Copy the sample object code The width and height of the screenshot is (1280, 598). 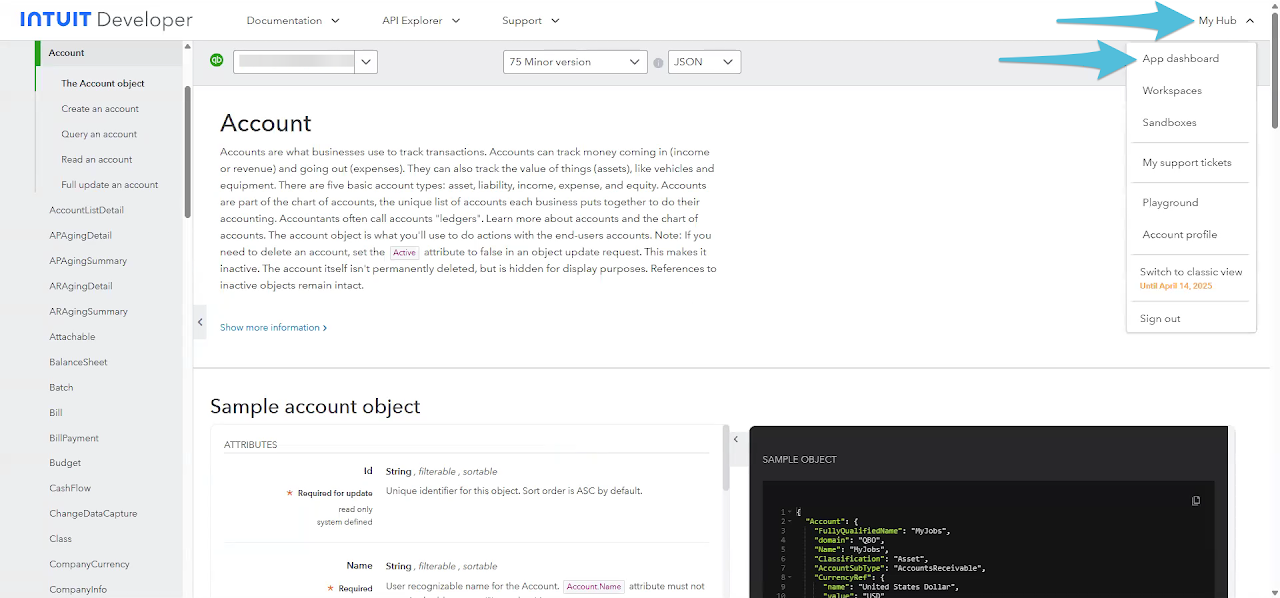click(x=1196, y=501)
